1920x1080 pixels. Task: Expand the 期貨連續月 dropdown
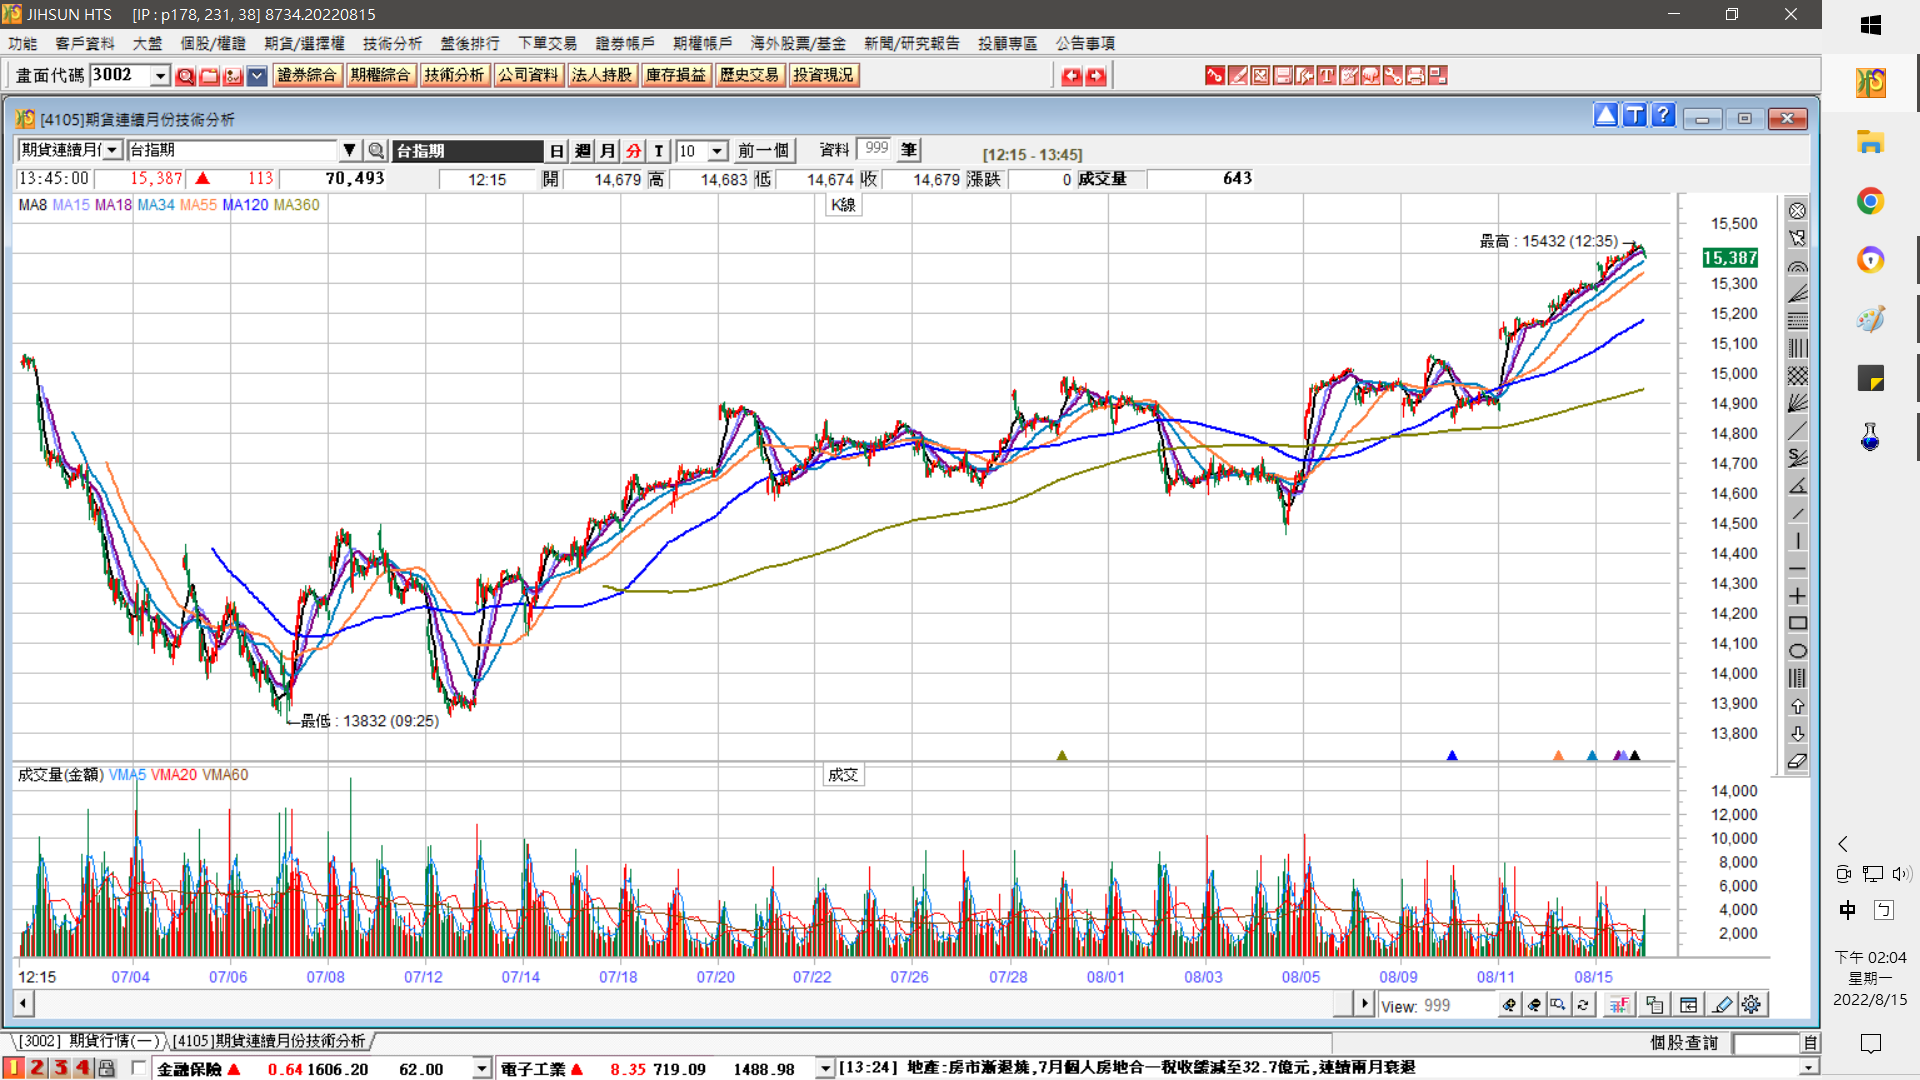point(112,151)
